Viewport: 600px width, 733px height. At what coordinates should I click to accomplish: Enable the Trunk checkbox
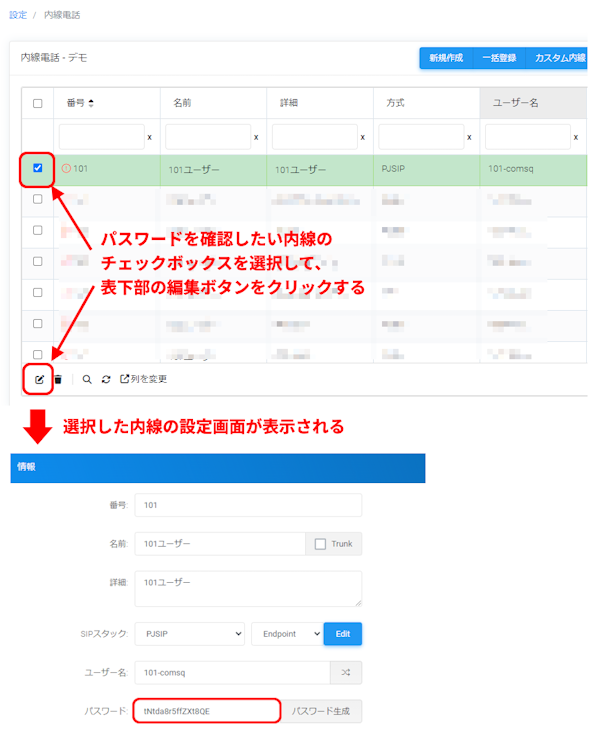pos(320,544)
